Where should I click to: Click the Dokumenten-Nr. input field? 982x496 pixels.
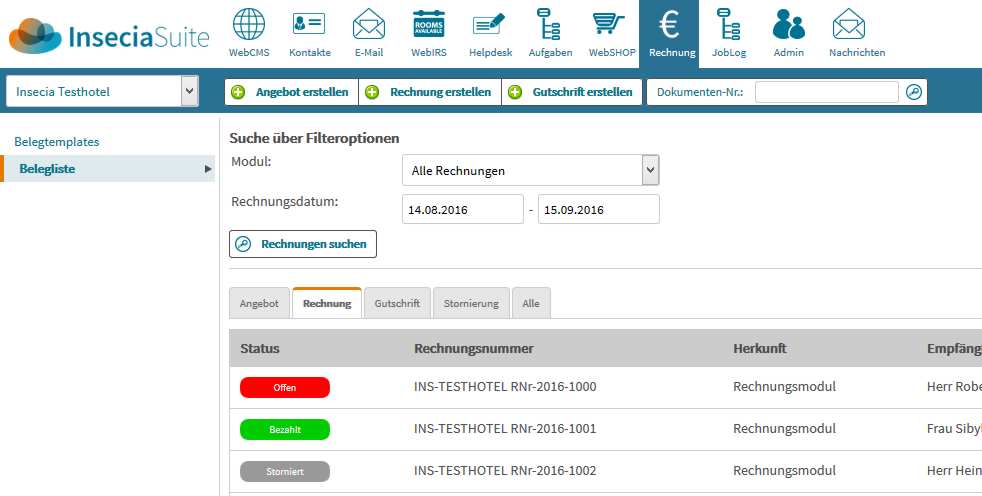[x=826, y=92]
